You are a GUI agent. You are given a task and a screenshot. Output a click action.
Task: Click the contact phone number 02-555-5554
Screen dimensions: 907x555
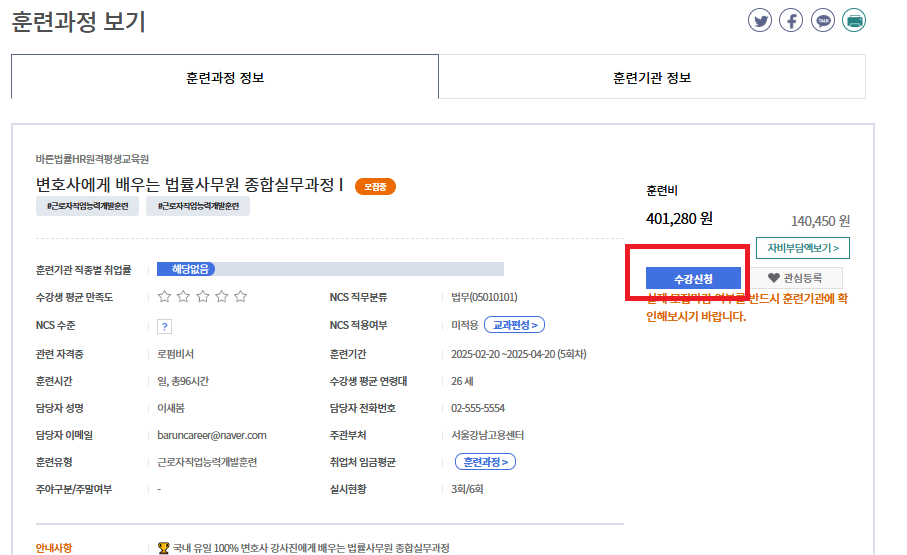click(478, 408)
